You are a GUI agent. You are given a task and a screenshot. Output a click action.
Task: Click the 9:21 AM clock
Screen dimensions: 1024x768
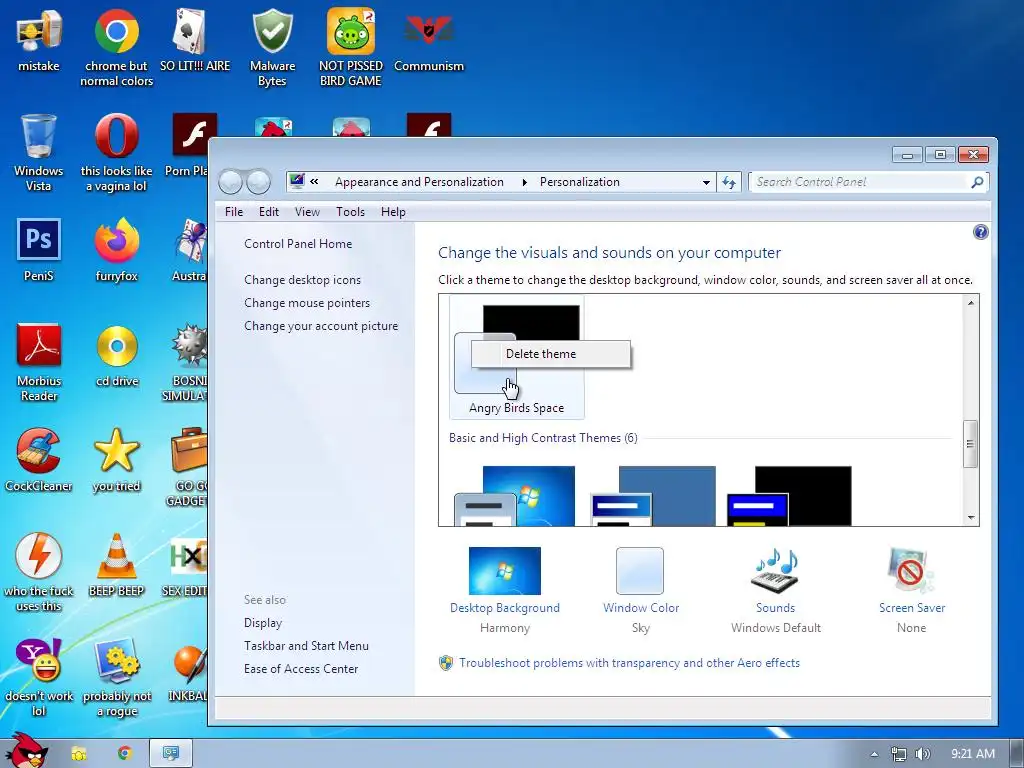point(972,754)
